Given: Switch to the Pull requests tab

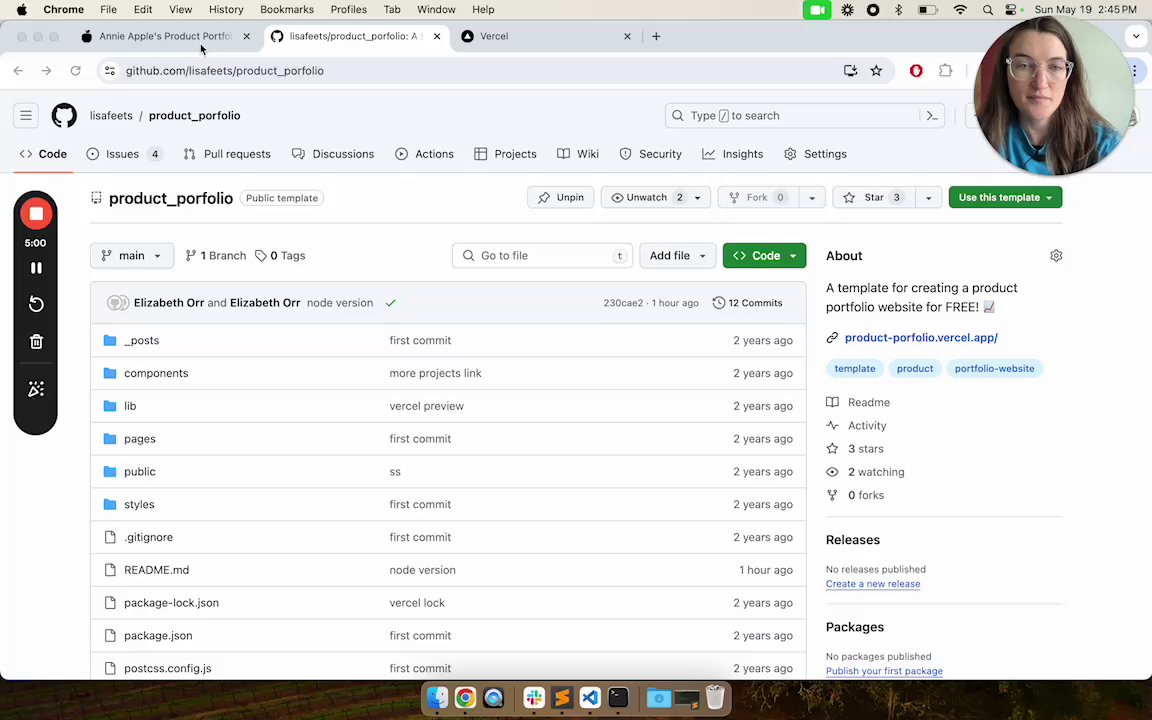Looking at the screenshot, I should click(227, 154).
